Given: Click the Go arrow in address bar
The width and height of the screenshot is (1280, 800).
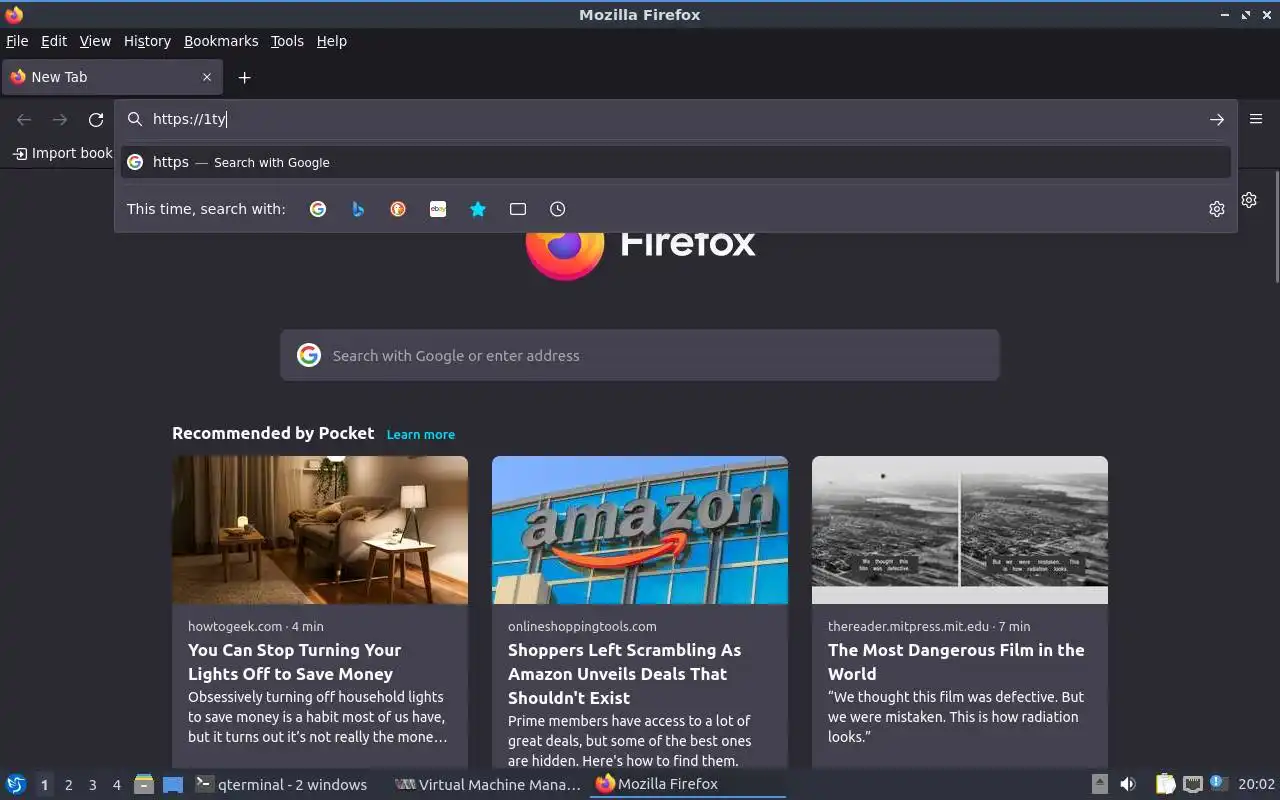Looking at the screenshot, I should [1217, 119].
